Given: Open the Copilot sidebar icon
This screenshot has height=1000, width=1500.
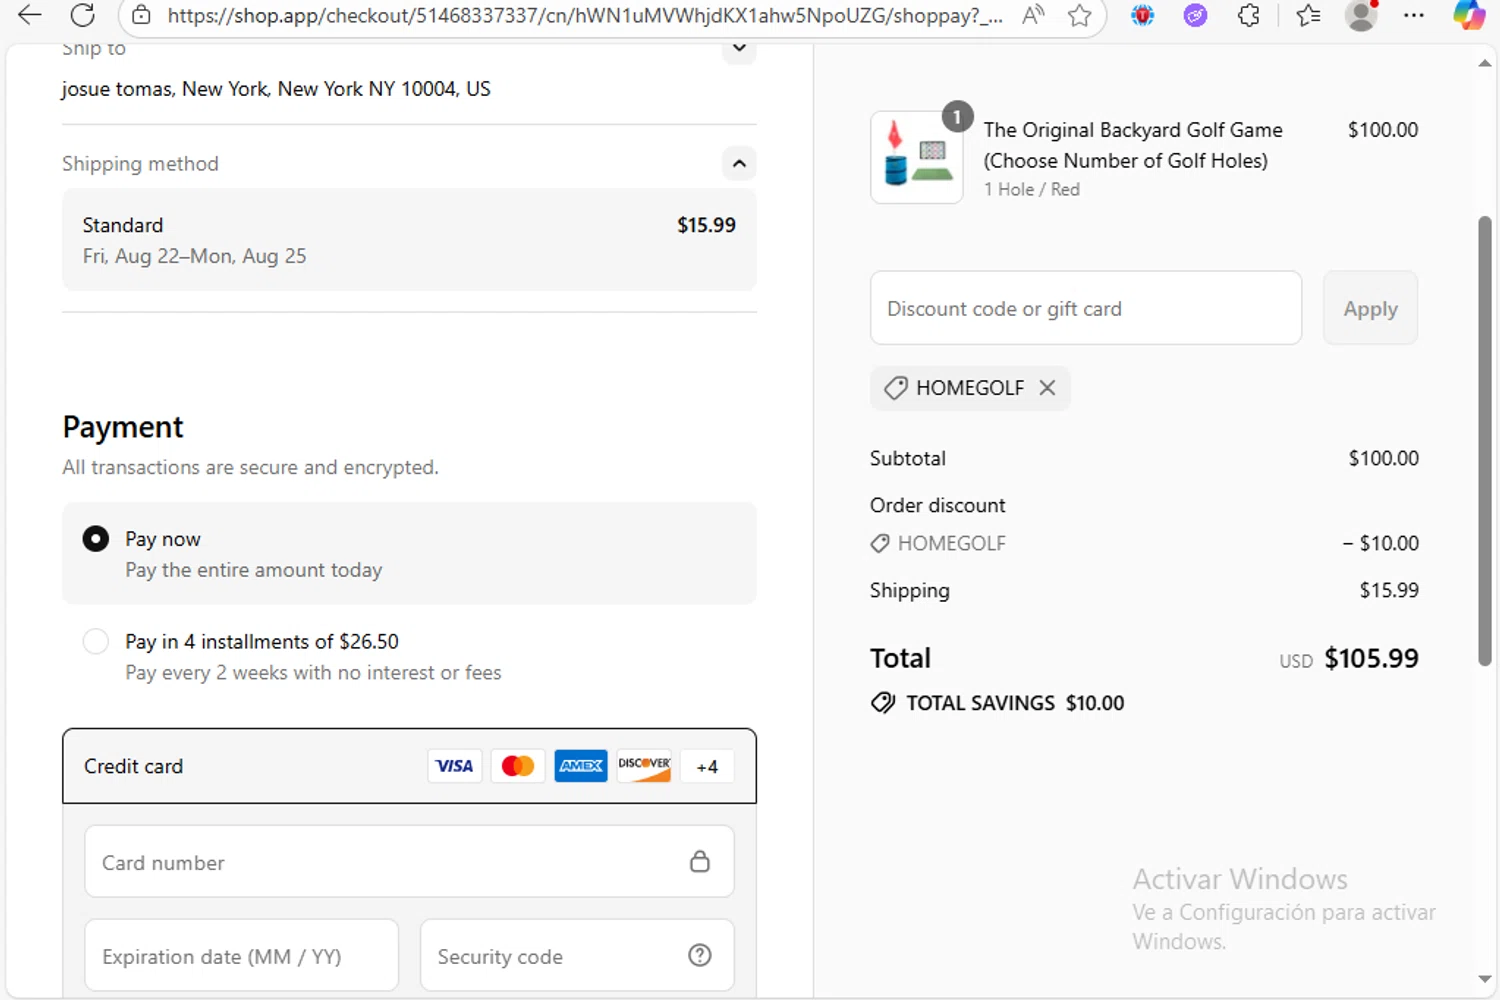Looking at the screenshot, I should 1468,15.
